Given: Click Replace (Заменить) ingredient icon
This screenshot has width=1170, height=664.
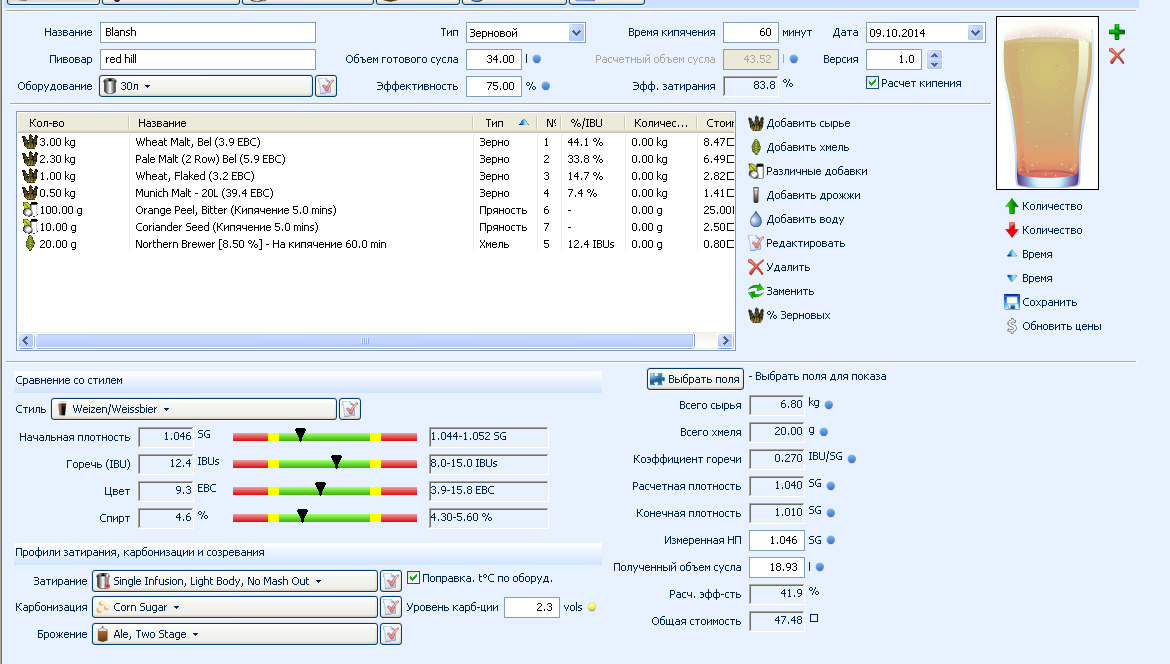Looking at the screenshot, I should (x=756, y=291).
